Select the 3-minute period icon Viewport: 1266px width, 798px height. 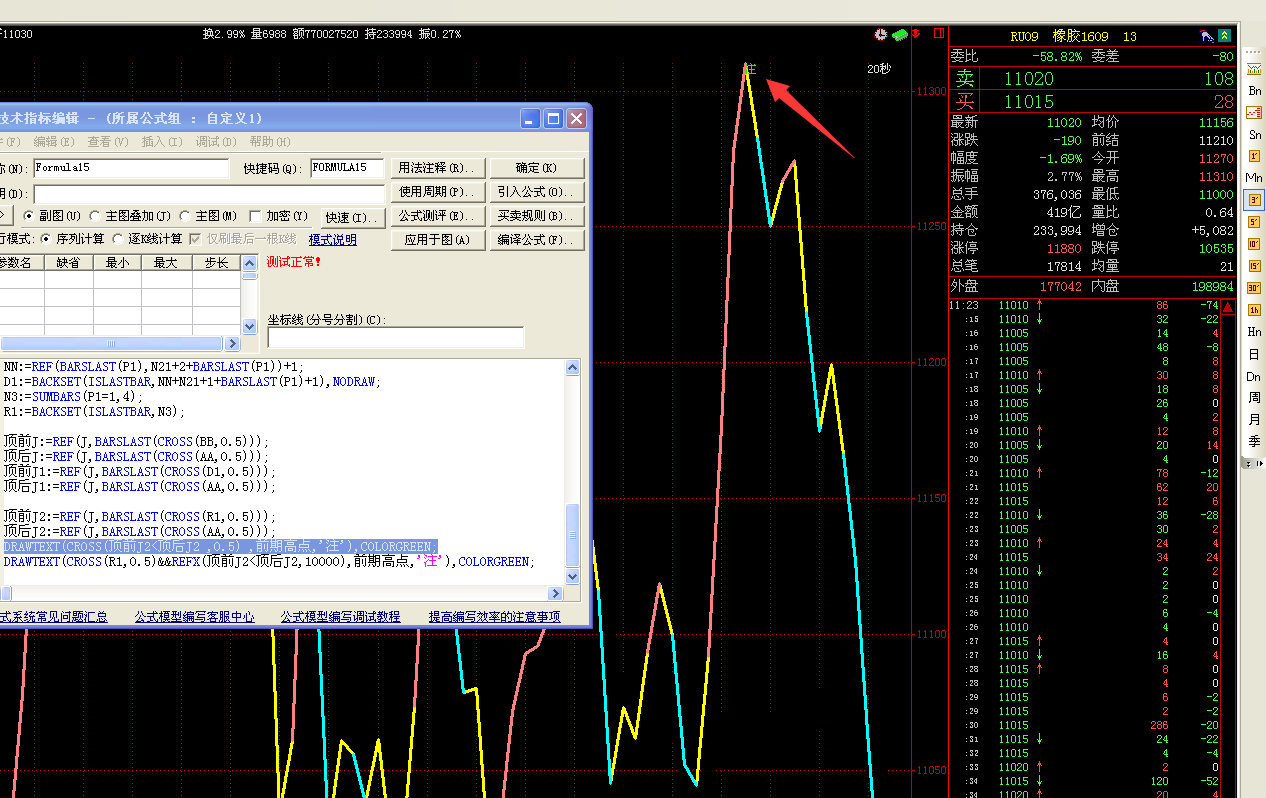(x=1254, y=200)
